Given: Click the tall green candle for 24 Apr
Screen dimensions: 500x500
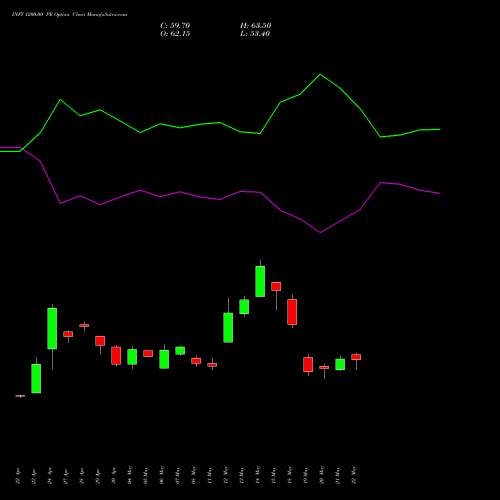Looking at the screenshot, I should click(52, 328).
